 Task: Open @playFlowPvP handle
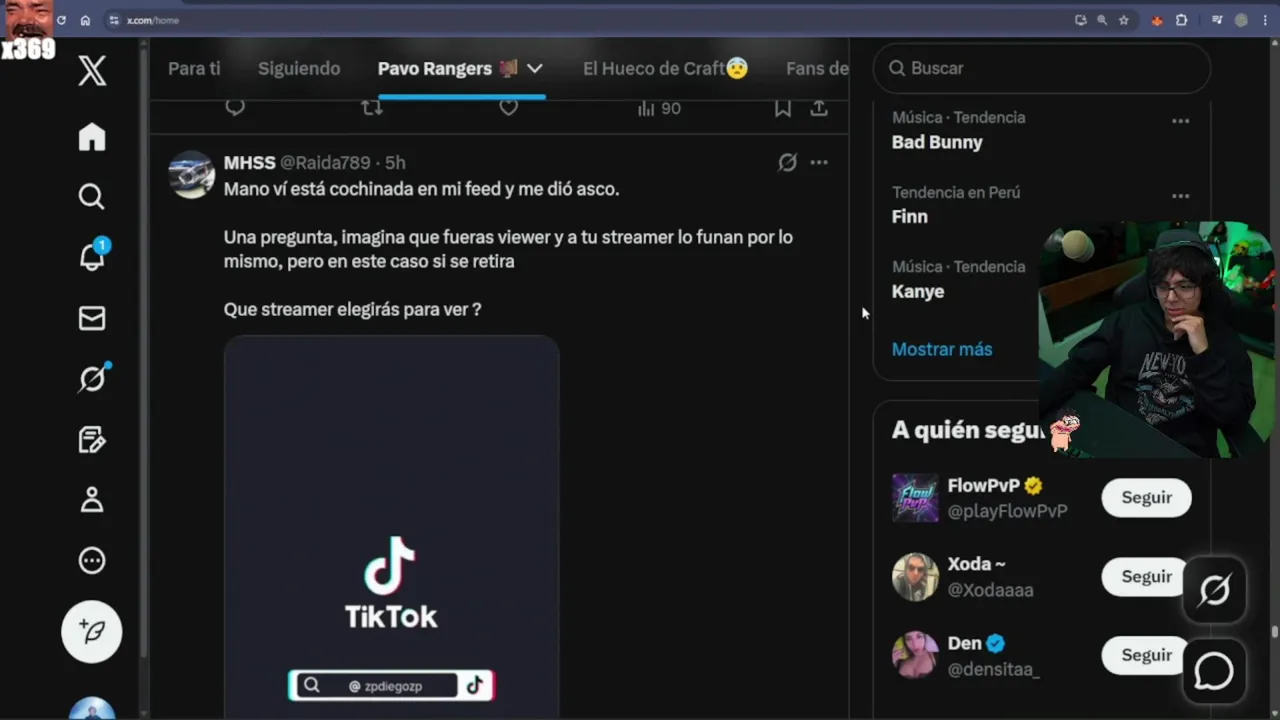(1008, 511)
